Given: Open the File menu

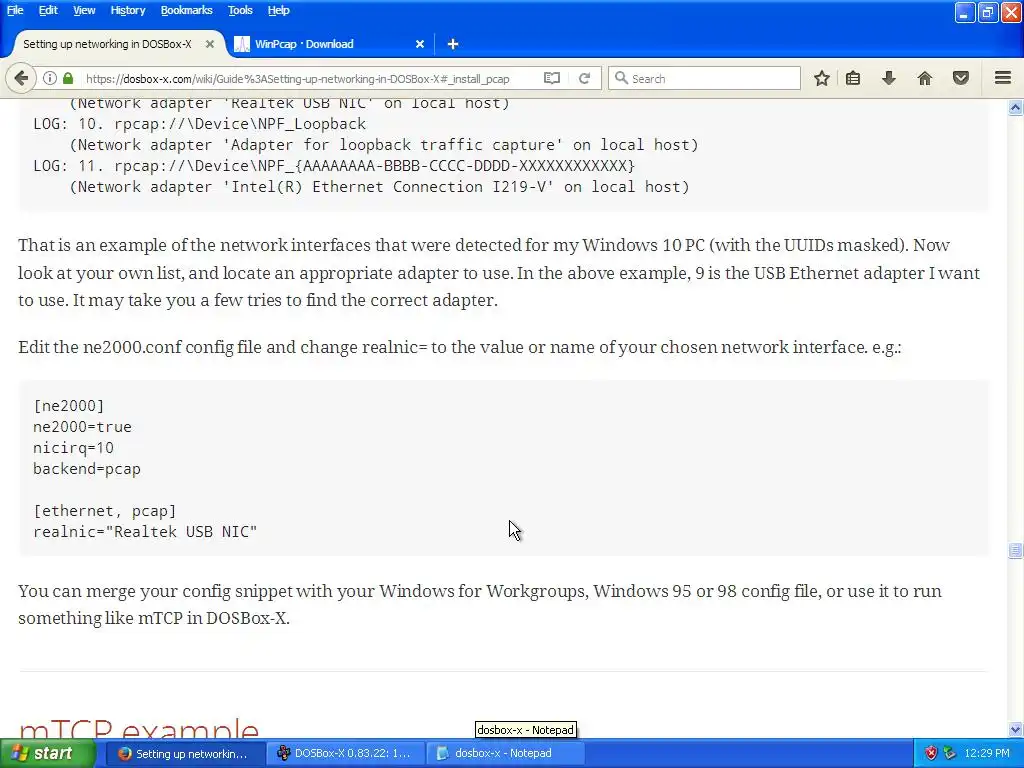Looking at the screenshot, I should (15, 10).
